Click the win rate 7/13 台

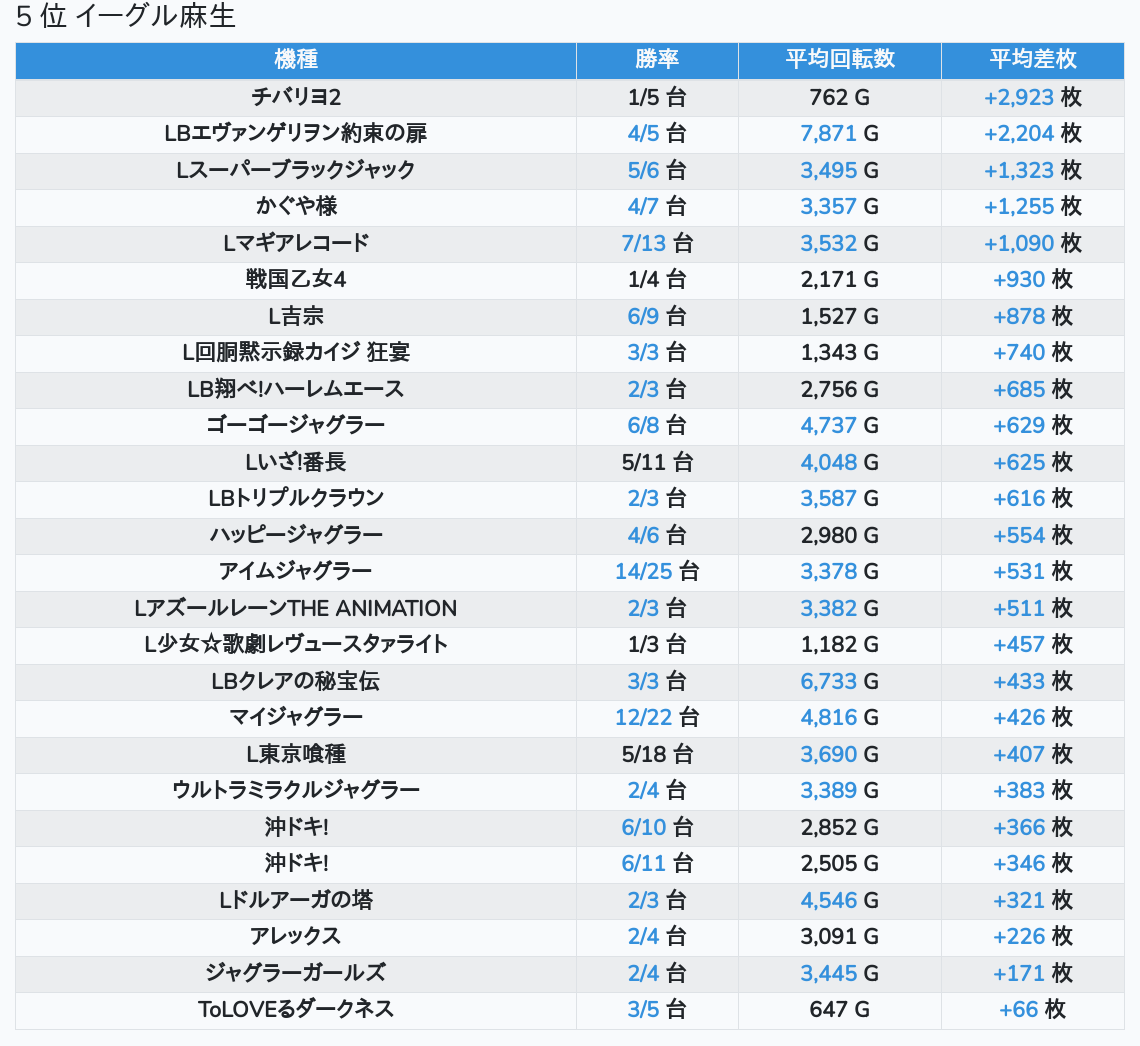click(657, 244)
